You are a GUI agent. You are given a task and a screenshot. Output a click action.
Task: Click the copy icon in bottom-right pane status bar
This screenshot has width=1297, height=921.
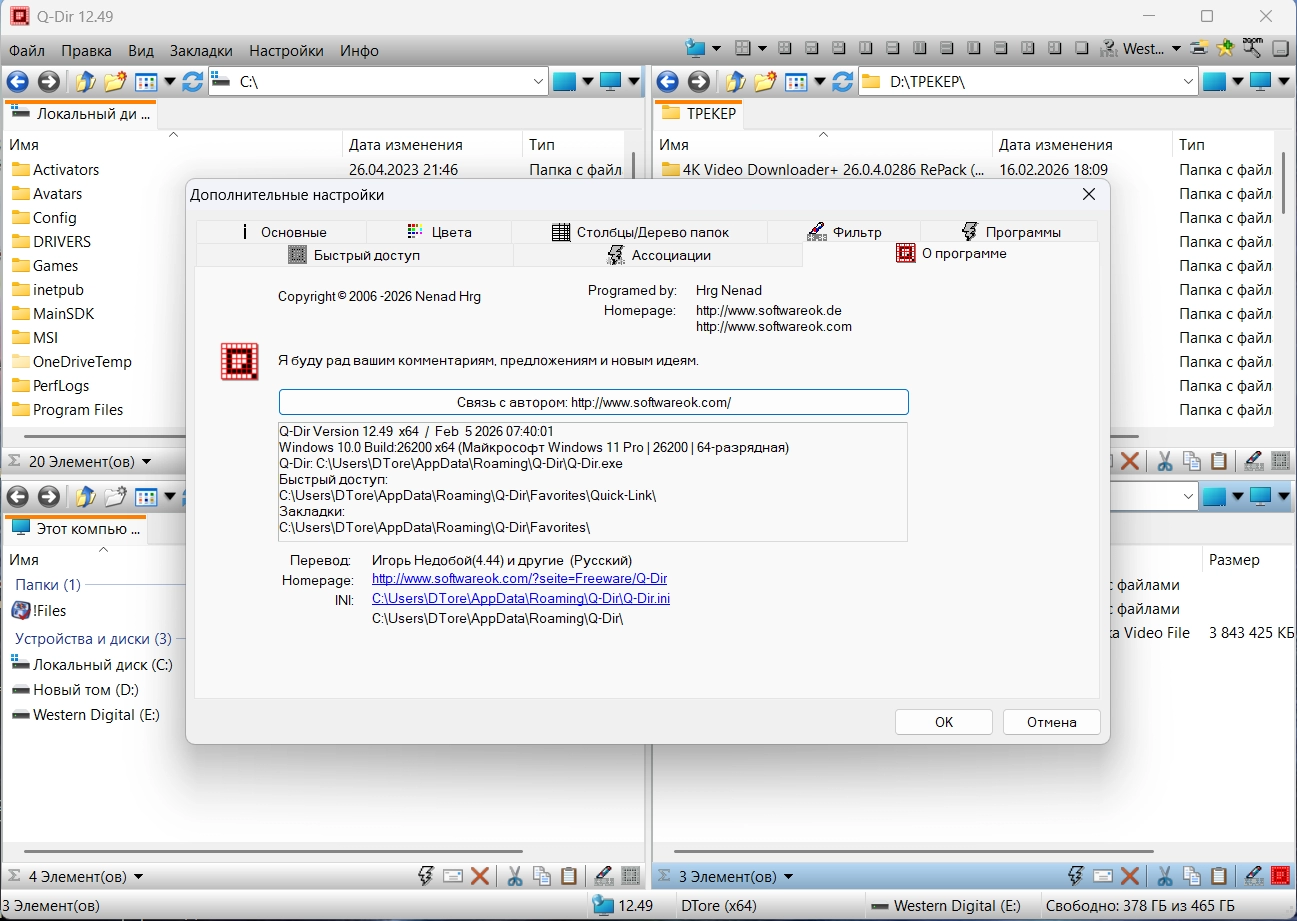1192,877
